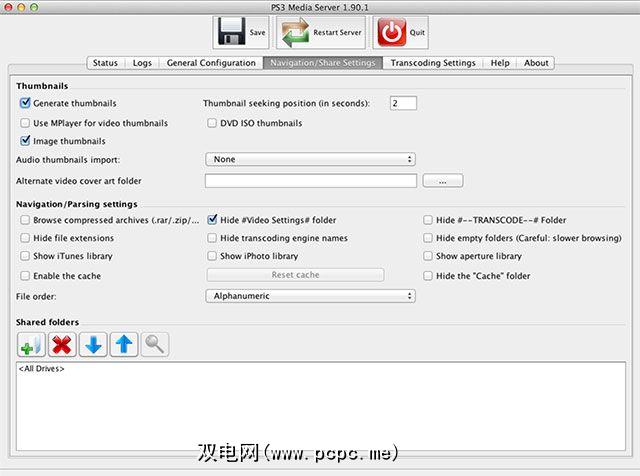Enable Use MPlayer for video thumbnails
Viewport: 640px width, 476px height.
click(x=25, y=123)
